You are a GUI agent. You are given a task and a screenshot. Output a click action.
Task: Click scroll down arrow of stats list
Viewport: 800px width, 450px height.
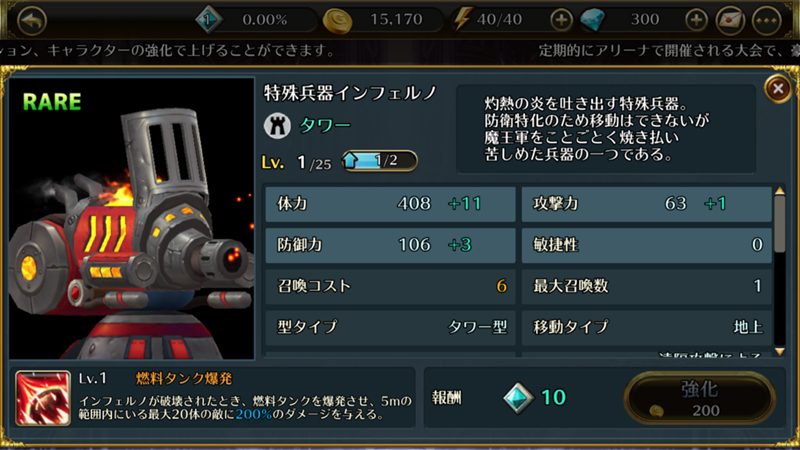pos(780,352)
